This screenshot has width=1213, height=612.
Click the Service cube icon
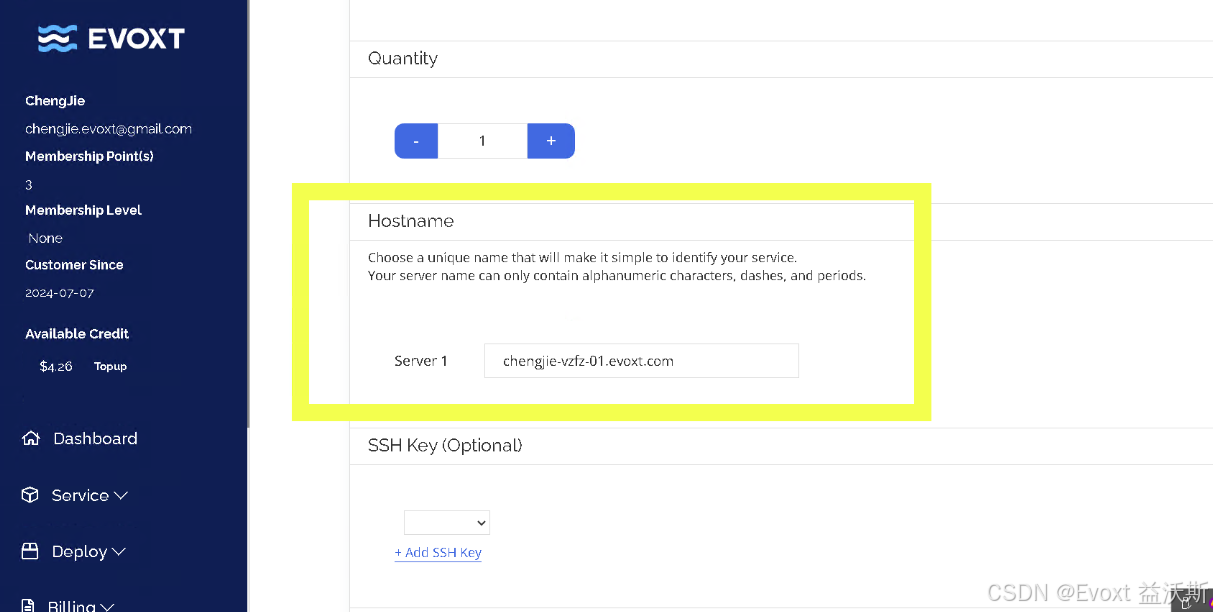31,494
